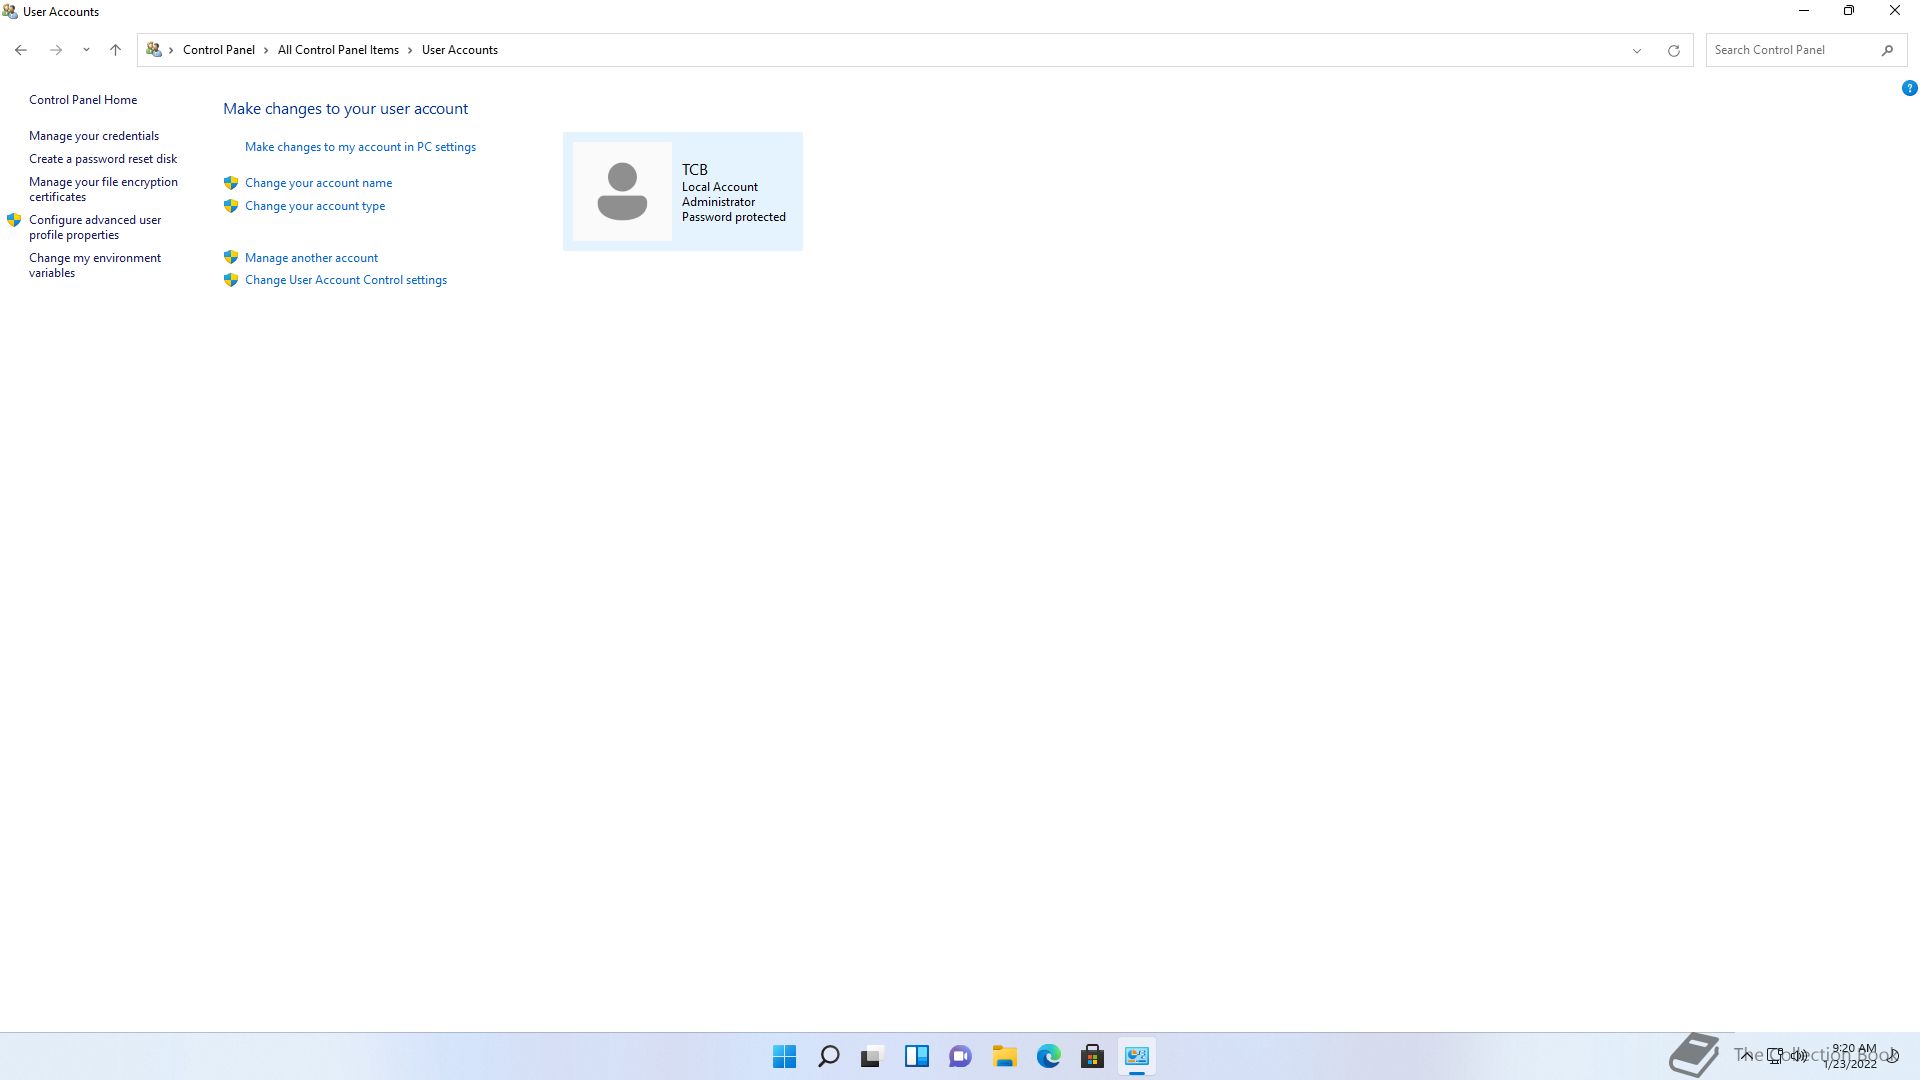The width and height of the screenshot is (1920, 1080).
Task: Open Microsoft Store from the taskbar
Action: point(1092,1056)
